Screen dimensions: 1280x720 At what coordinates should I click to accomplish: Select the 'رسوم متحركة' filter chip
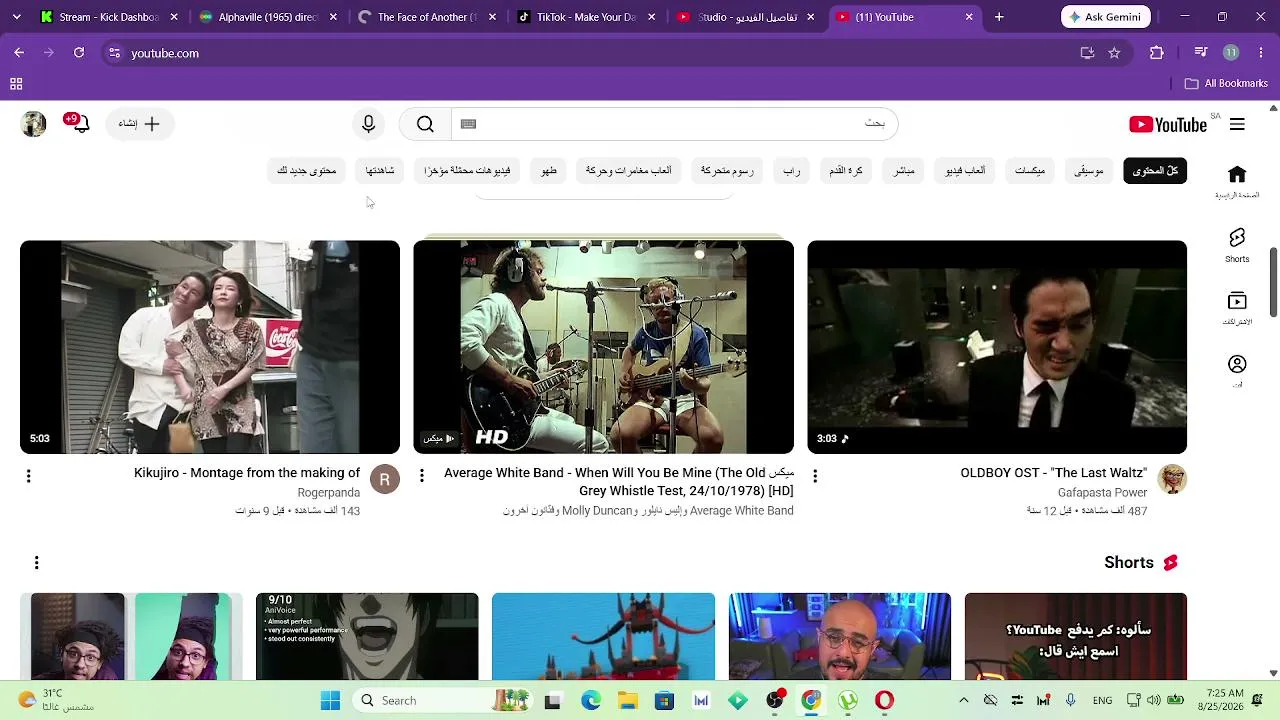tap(727, 171)
